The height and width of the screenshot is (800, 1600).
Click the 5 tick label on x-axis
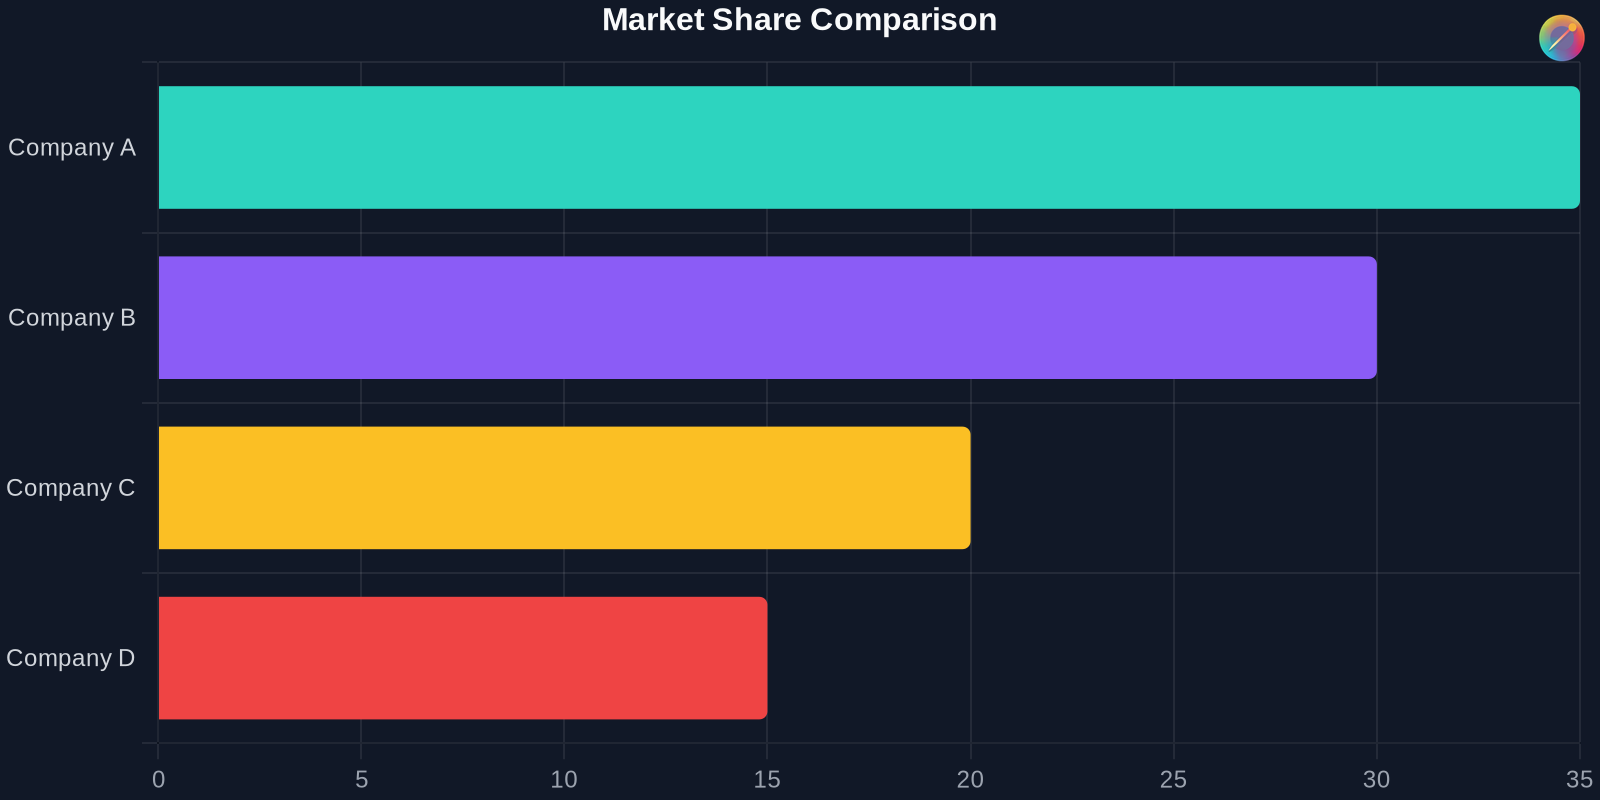point(361,780)
